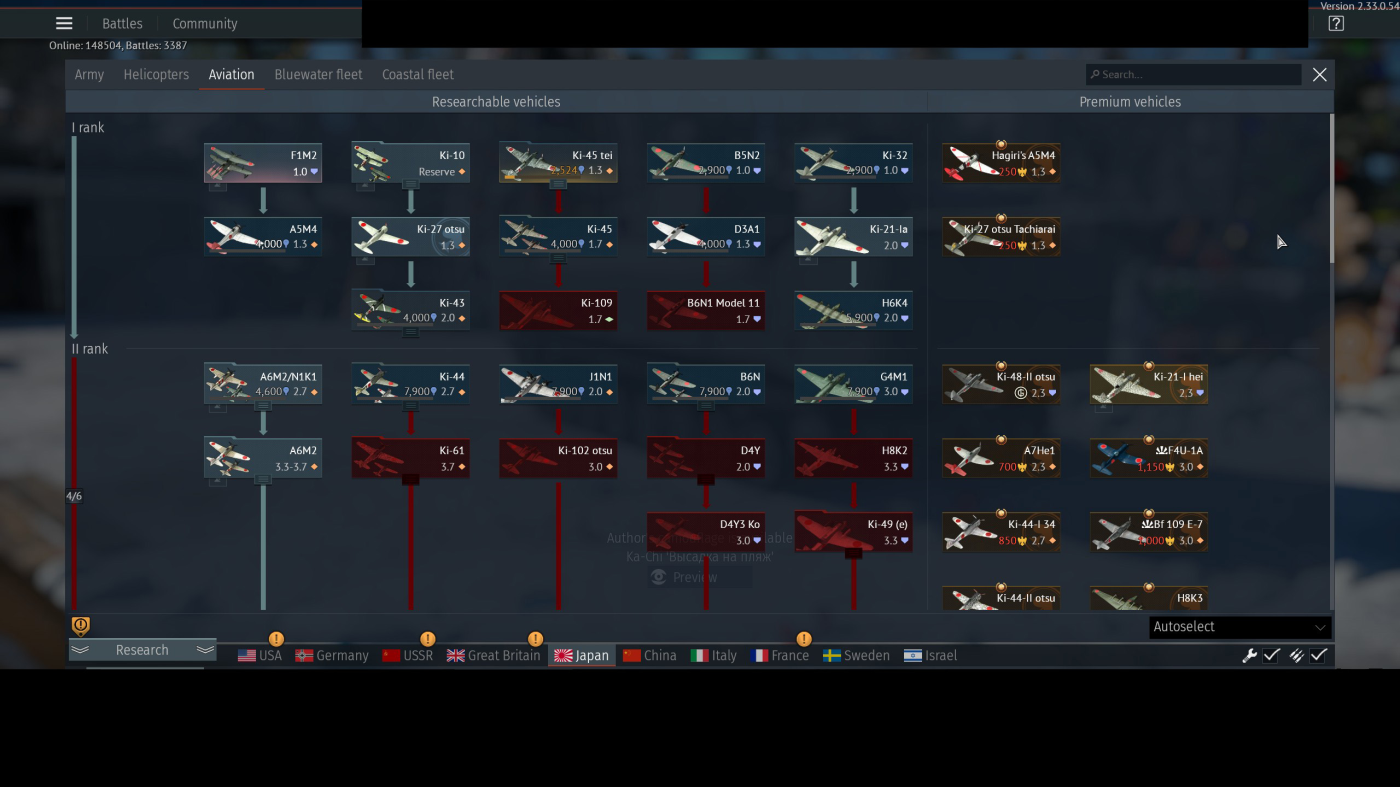Select the Ki-32 aircraft card
The height and width of the screenshot is (787, 1400).
[x=853, y=163]
